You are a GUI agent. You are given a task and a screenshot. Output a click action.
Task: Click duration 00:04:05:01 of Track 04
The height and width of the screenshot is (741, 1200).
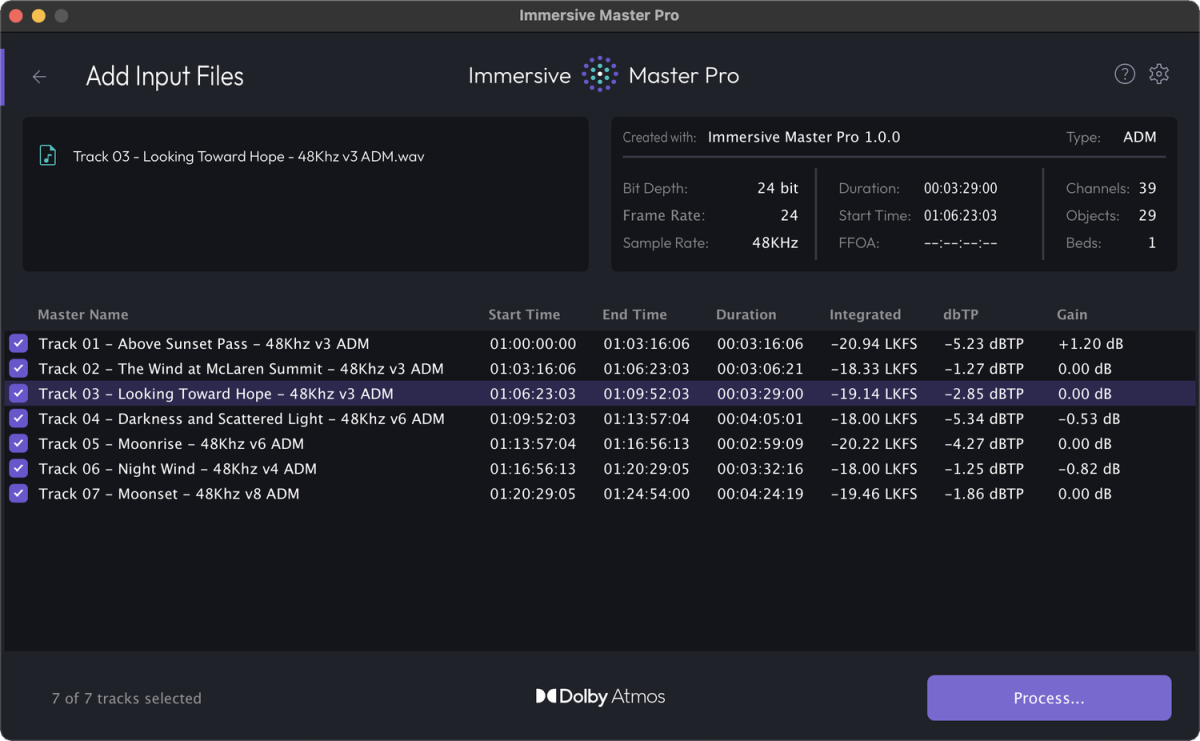[x=759, y=418]
